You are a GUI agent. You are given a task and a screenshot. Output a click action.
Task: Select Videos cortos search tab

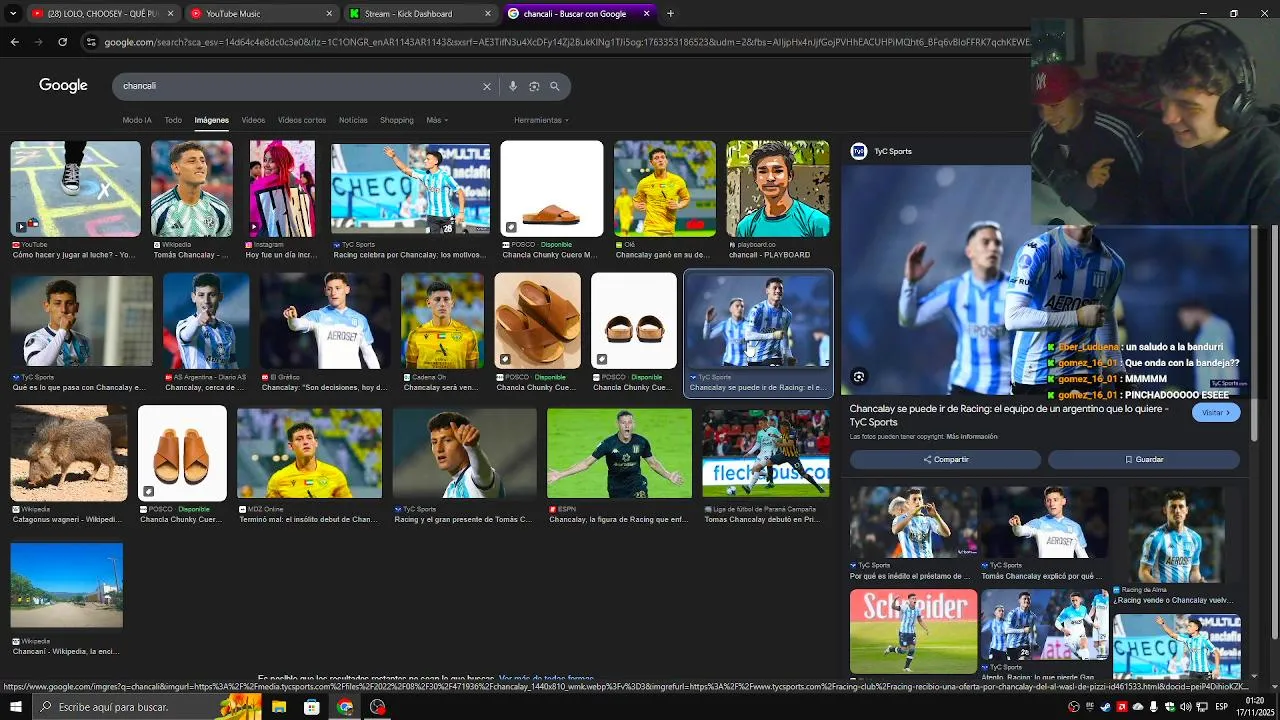point(302,120)
